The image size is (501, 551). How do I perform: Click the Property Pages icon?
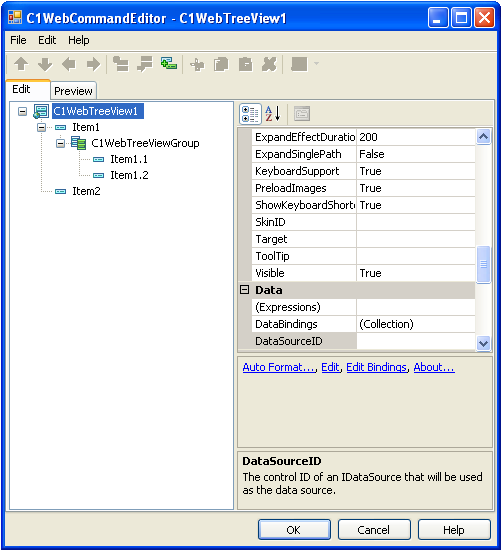click(302, 114)
